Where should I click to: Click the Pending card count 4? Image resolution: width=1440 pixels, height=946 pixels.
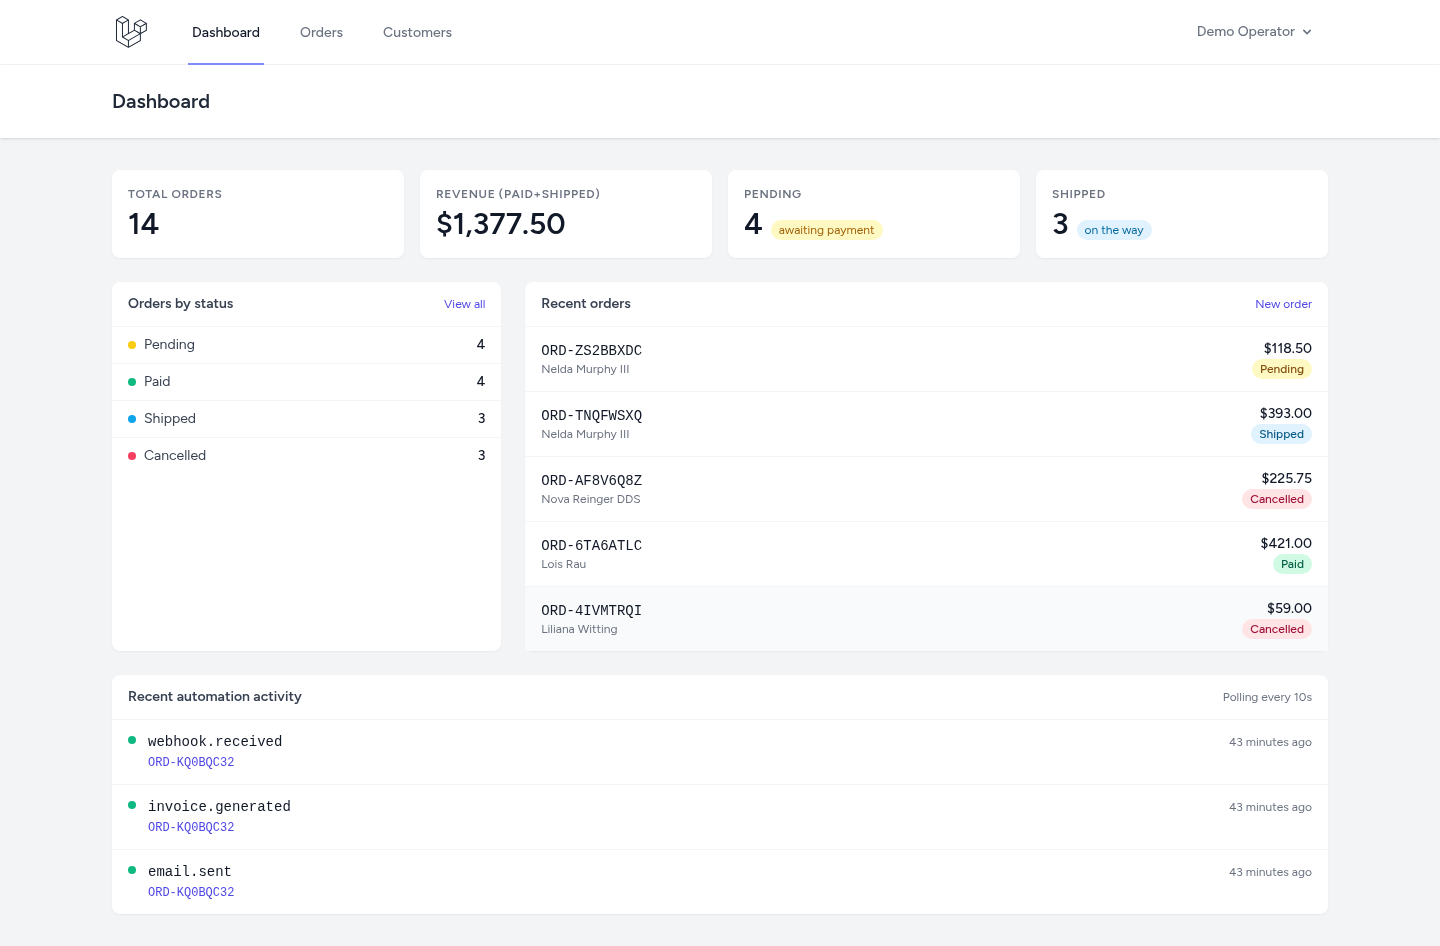[753, 224]
